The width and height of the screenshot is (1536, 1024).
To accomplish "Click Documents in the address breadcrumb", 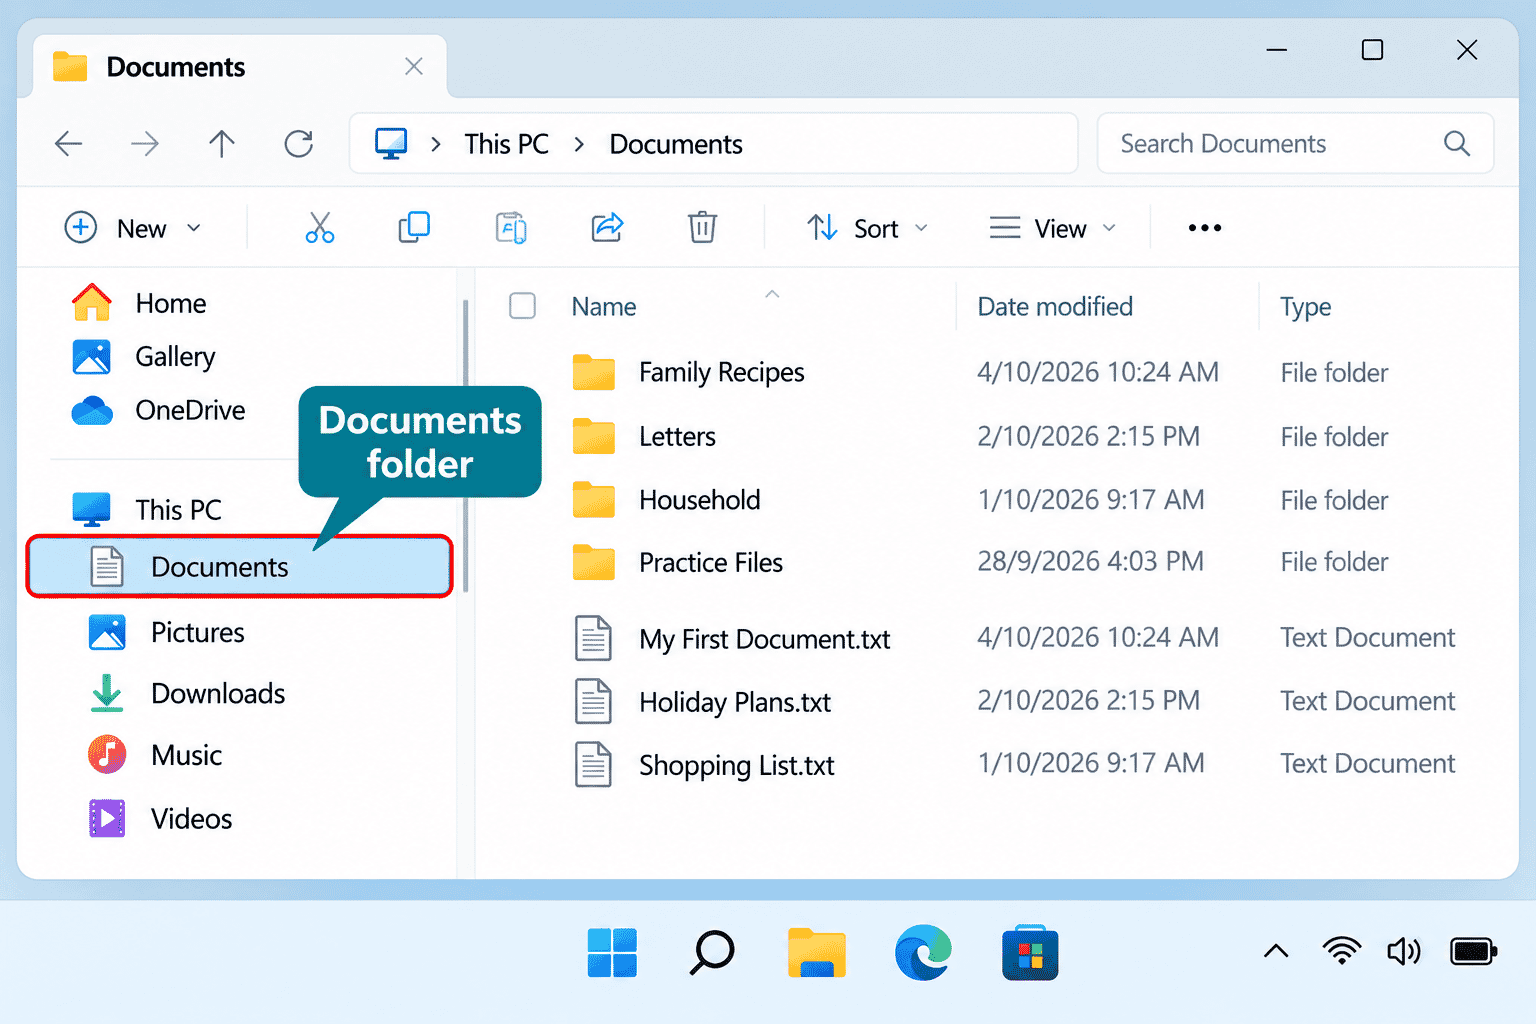I will 676,144.
